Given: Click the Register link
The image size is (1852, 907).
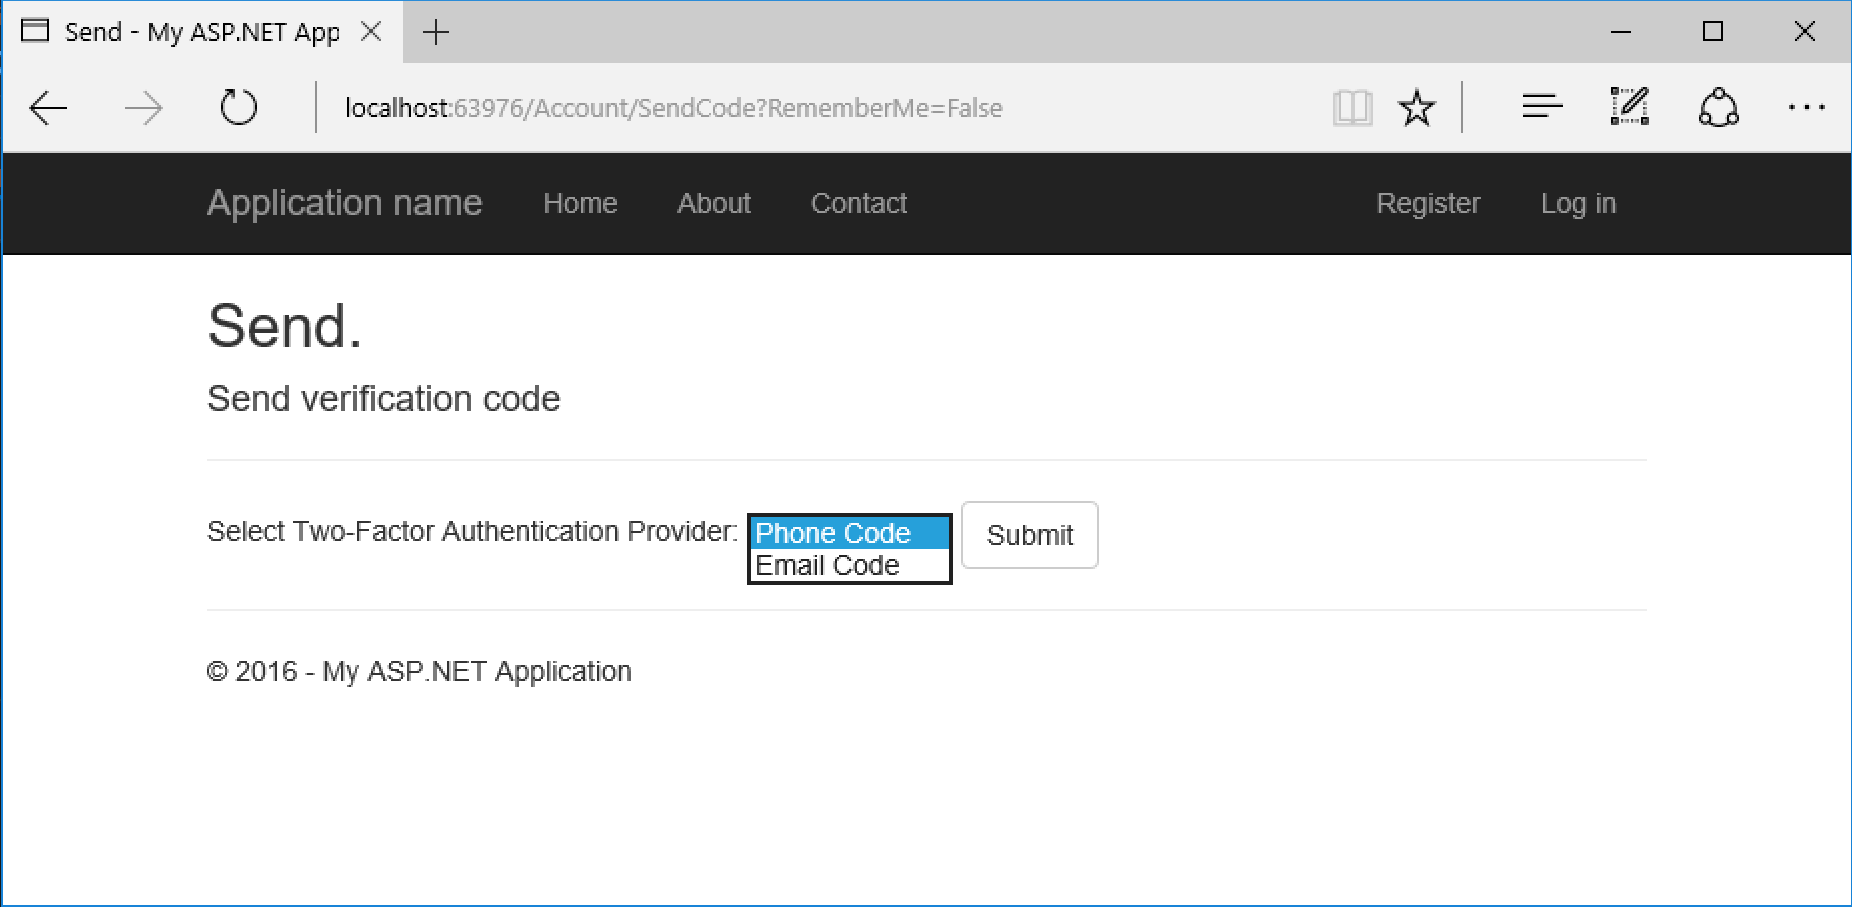Looking at the screenshot, I should tap(1428, 203).
